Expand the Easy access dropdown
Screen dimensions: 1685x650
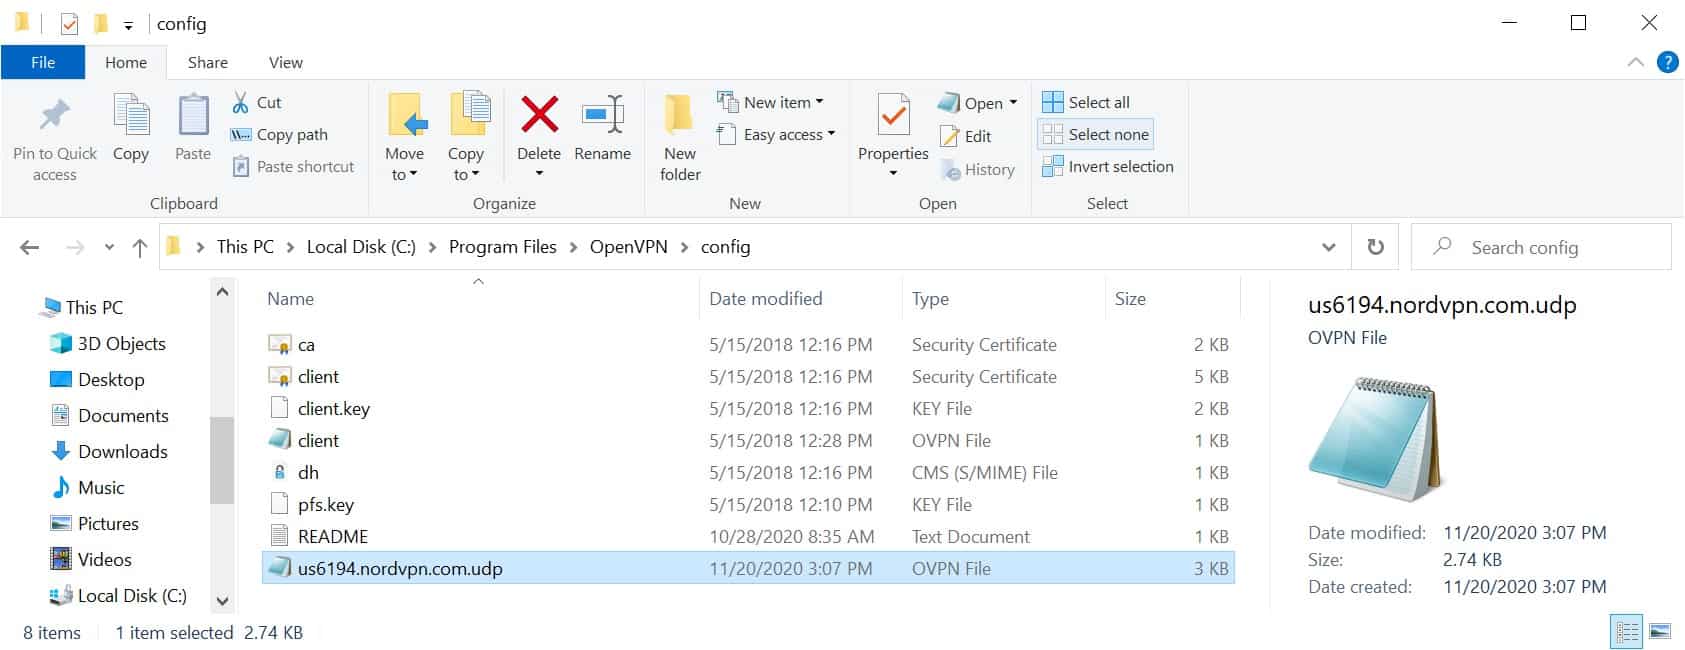pos(830,134)
